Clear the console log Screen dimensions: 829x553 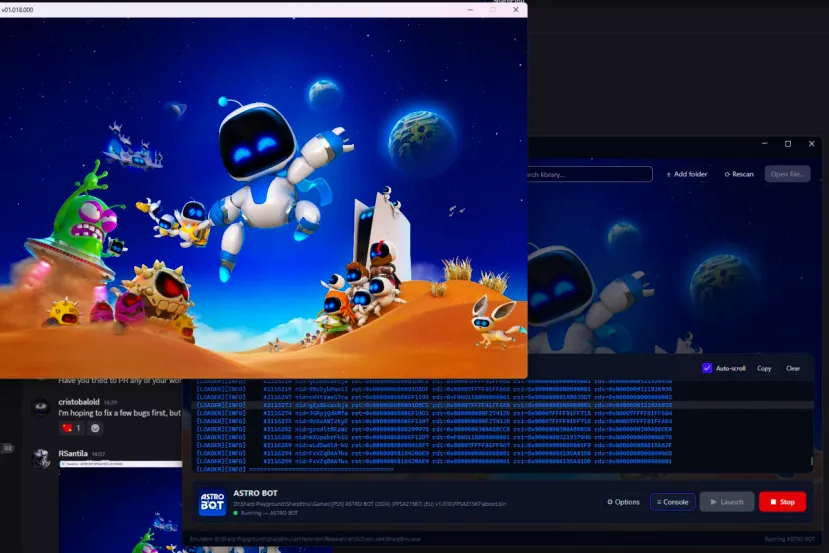click(x=793, y=368)
